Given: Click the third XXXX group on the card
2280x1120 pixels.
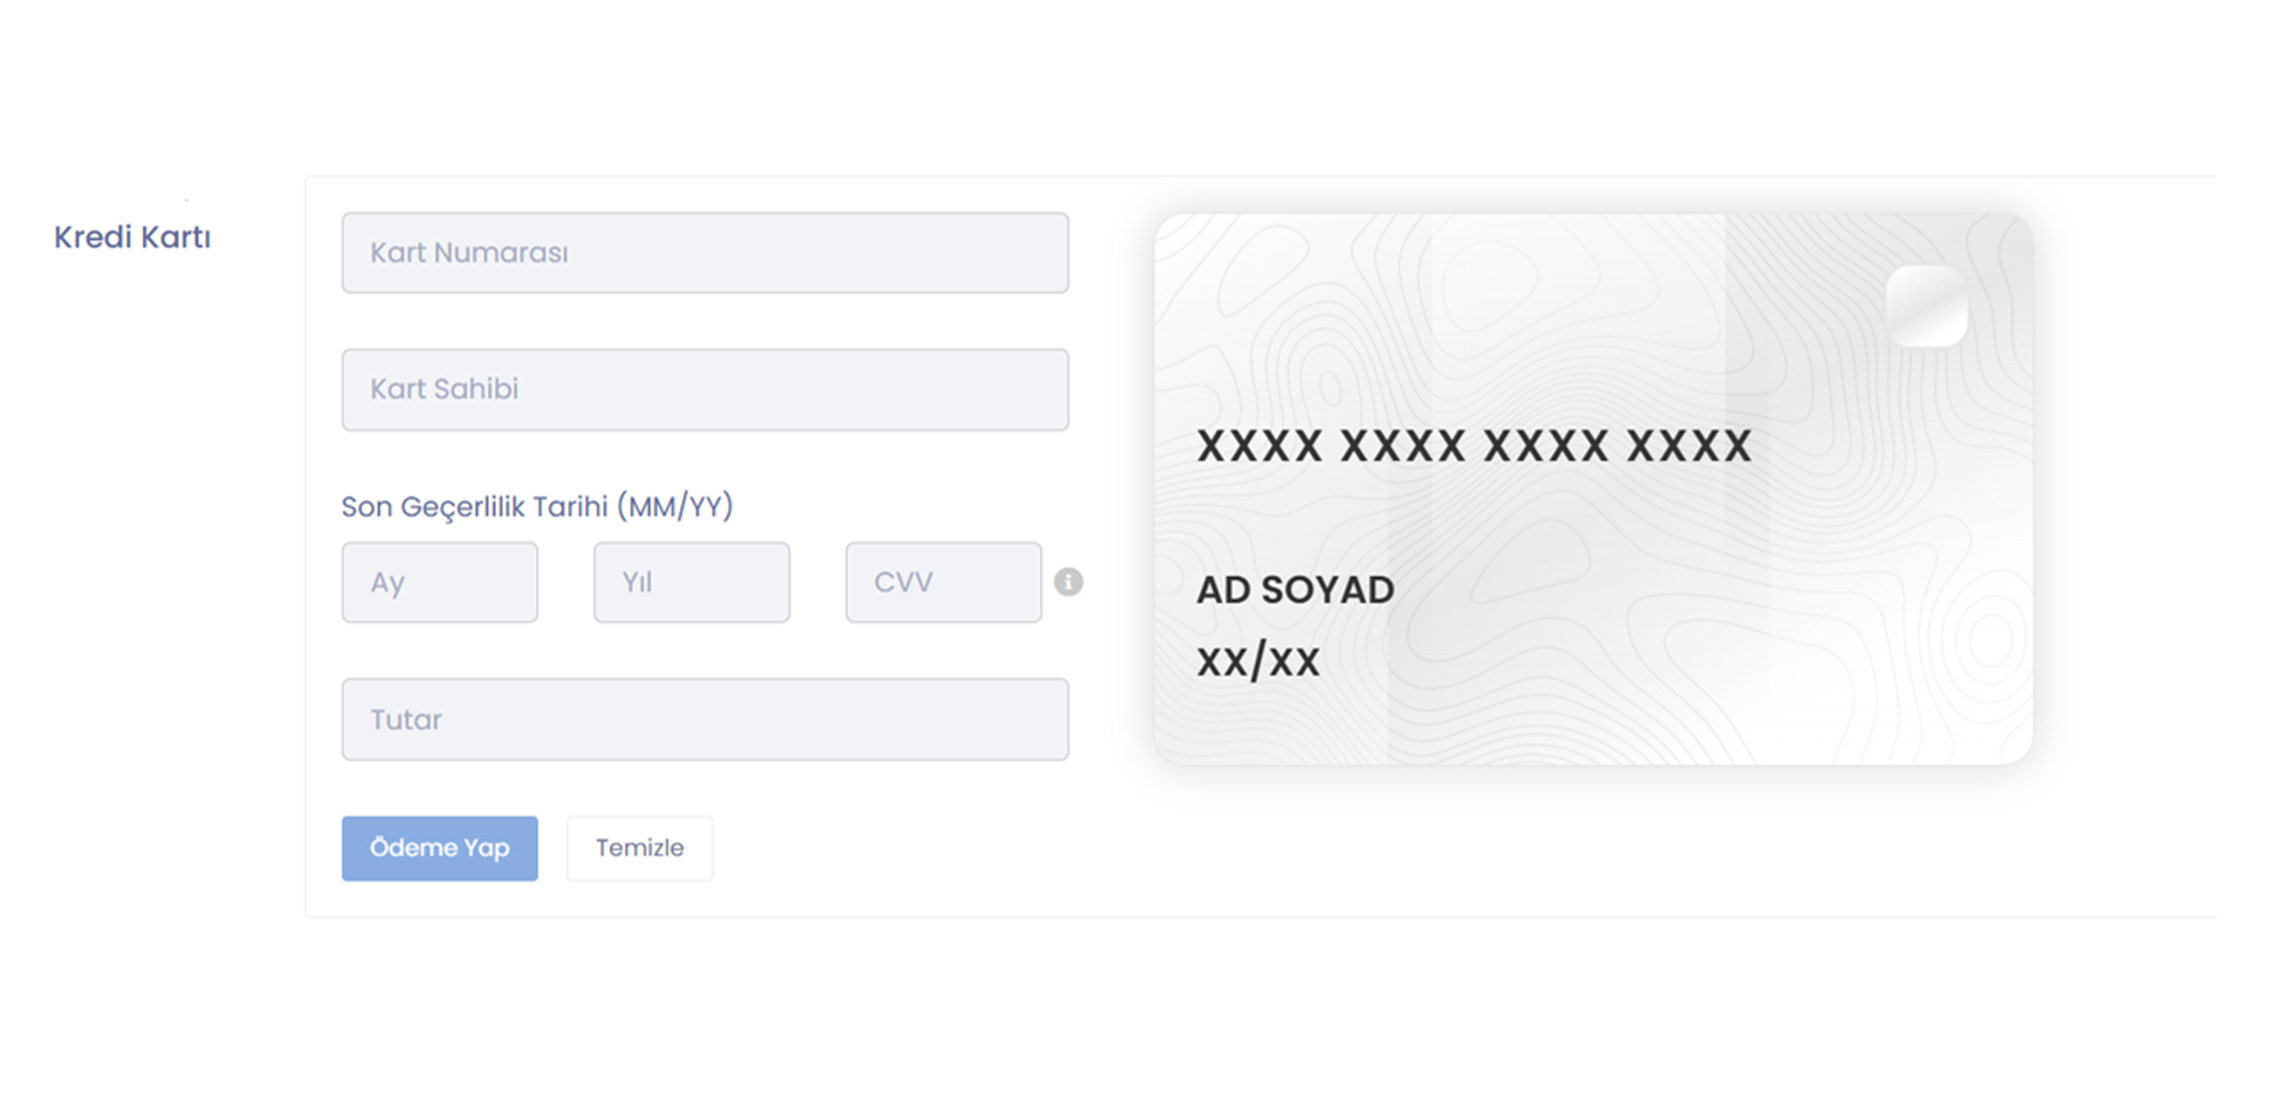Looking at the screenshot, I should [1546, 446].
